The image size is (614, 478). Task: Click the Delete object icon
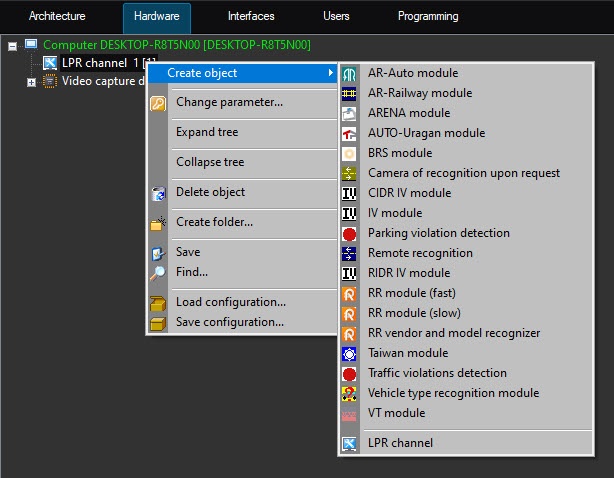[x=158, y=192]
